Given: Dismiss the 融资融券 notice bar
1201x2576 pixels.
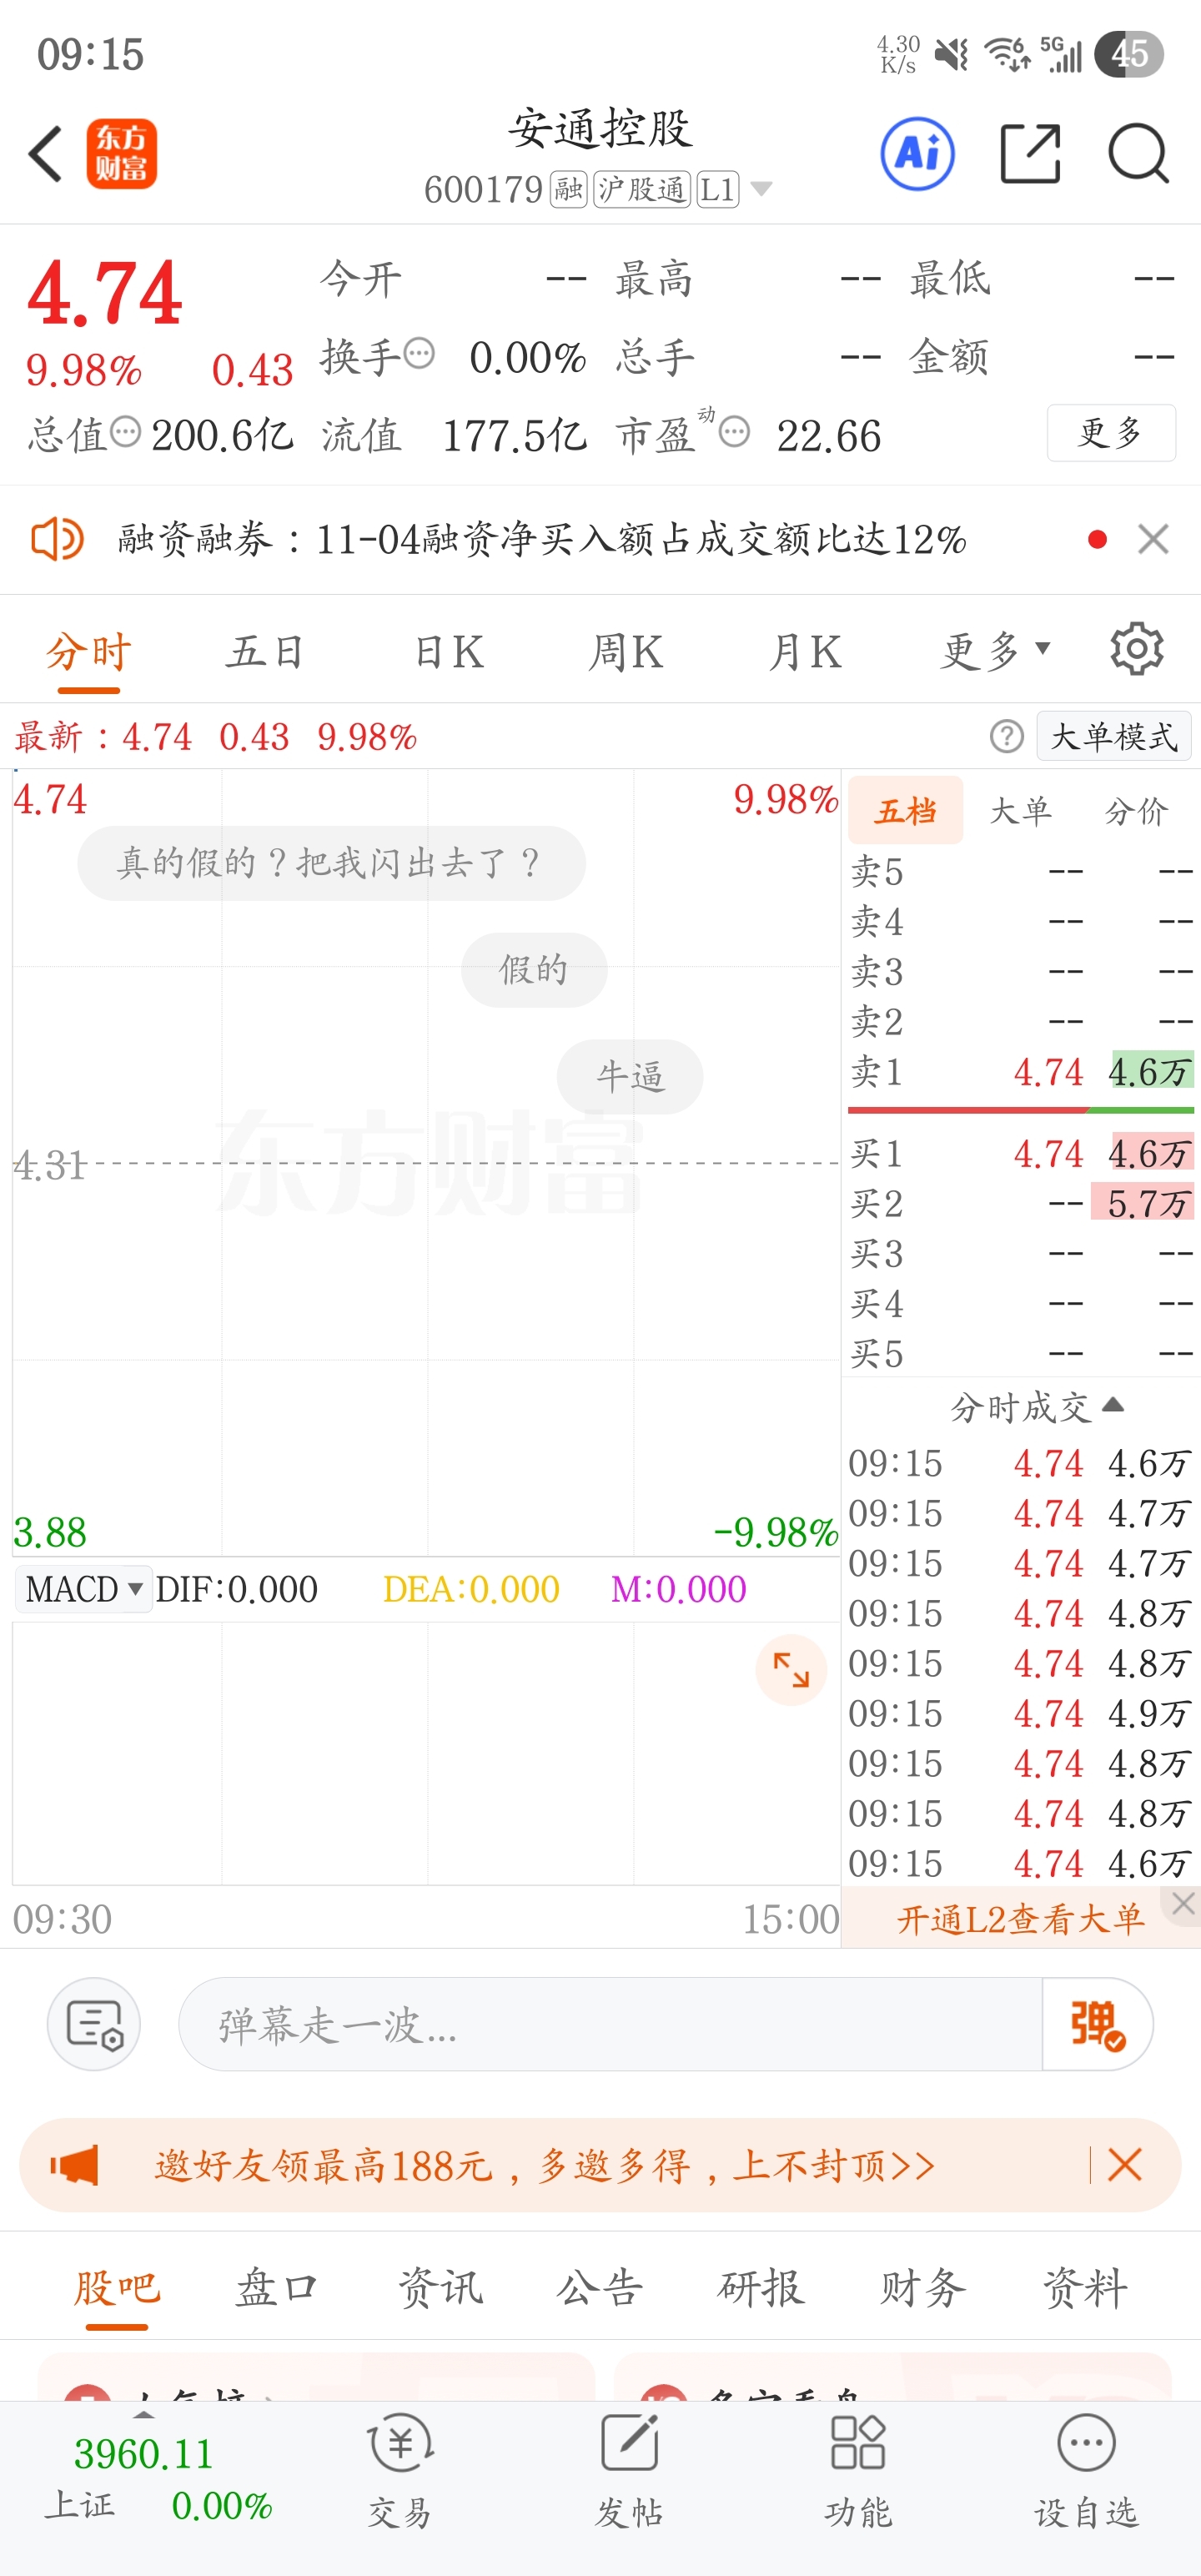Looking at the screenshot, I should [x=1153, y=540].
